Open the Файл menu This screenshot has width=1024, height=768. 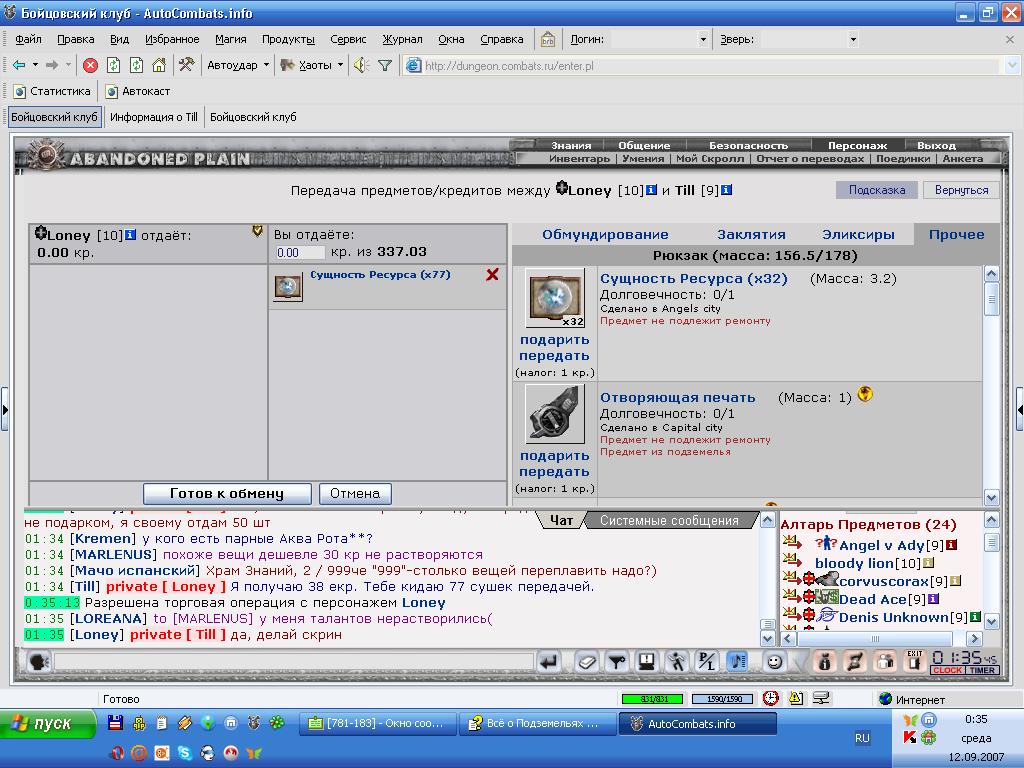(28, 39)
